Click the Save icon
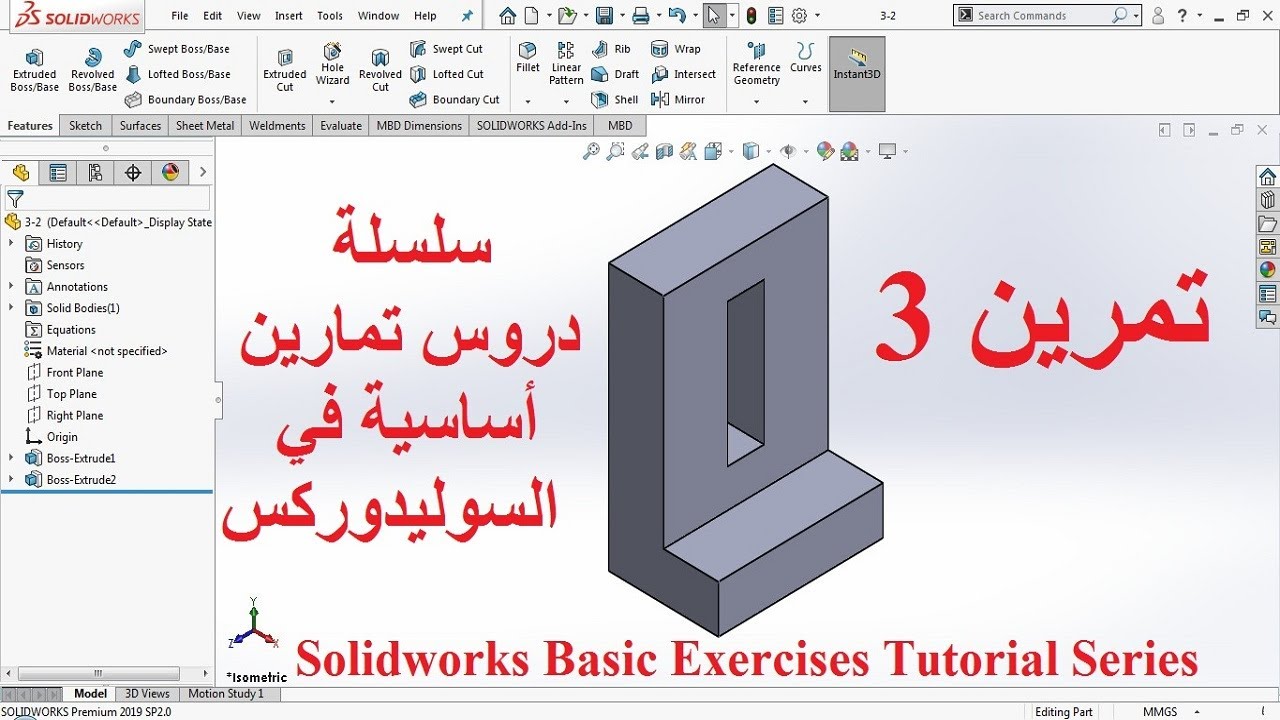 coord(604,16)
